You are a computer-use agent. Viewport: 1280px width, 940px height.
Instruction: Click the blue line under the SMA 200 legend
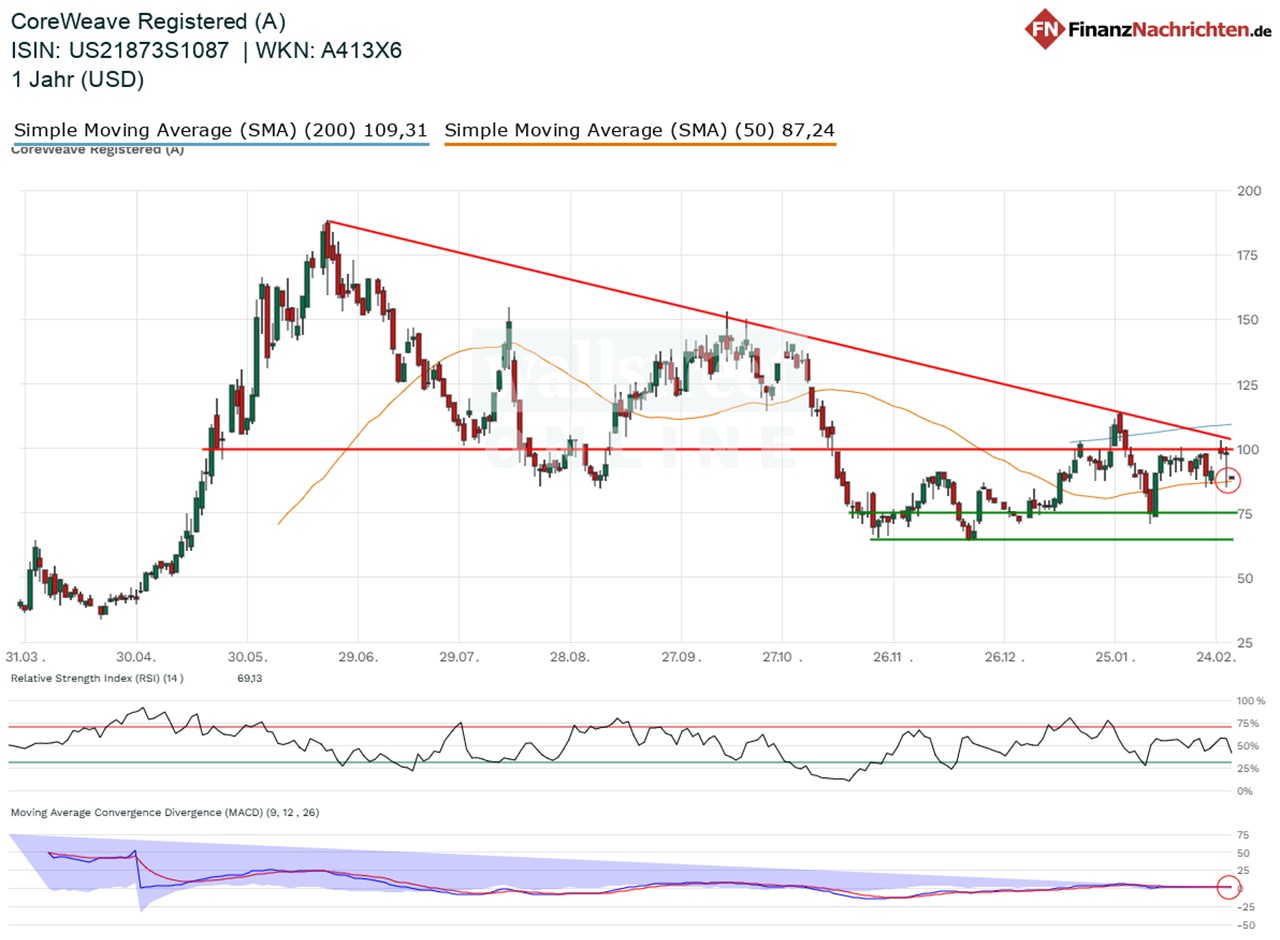(221, 146)
